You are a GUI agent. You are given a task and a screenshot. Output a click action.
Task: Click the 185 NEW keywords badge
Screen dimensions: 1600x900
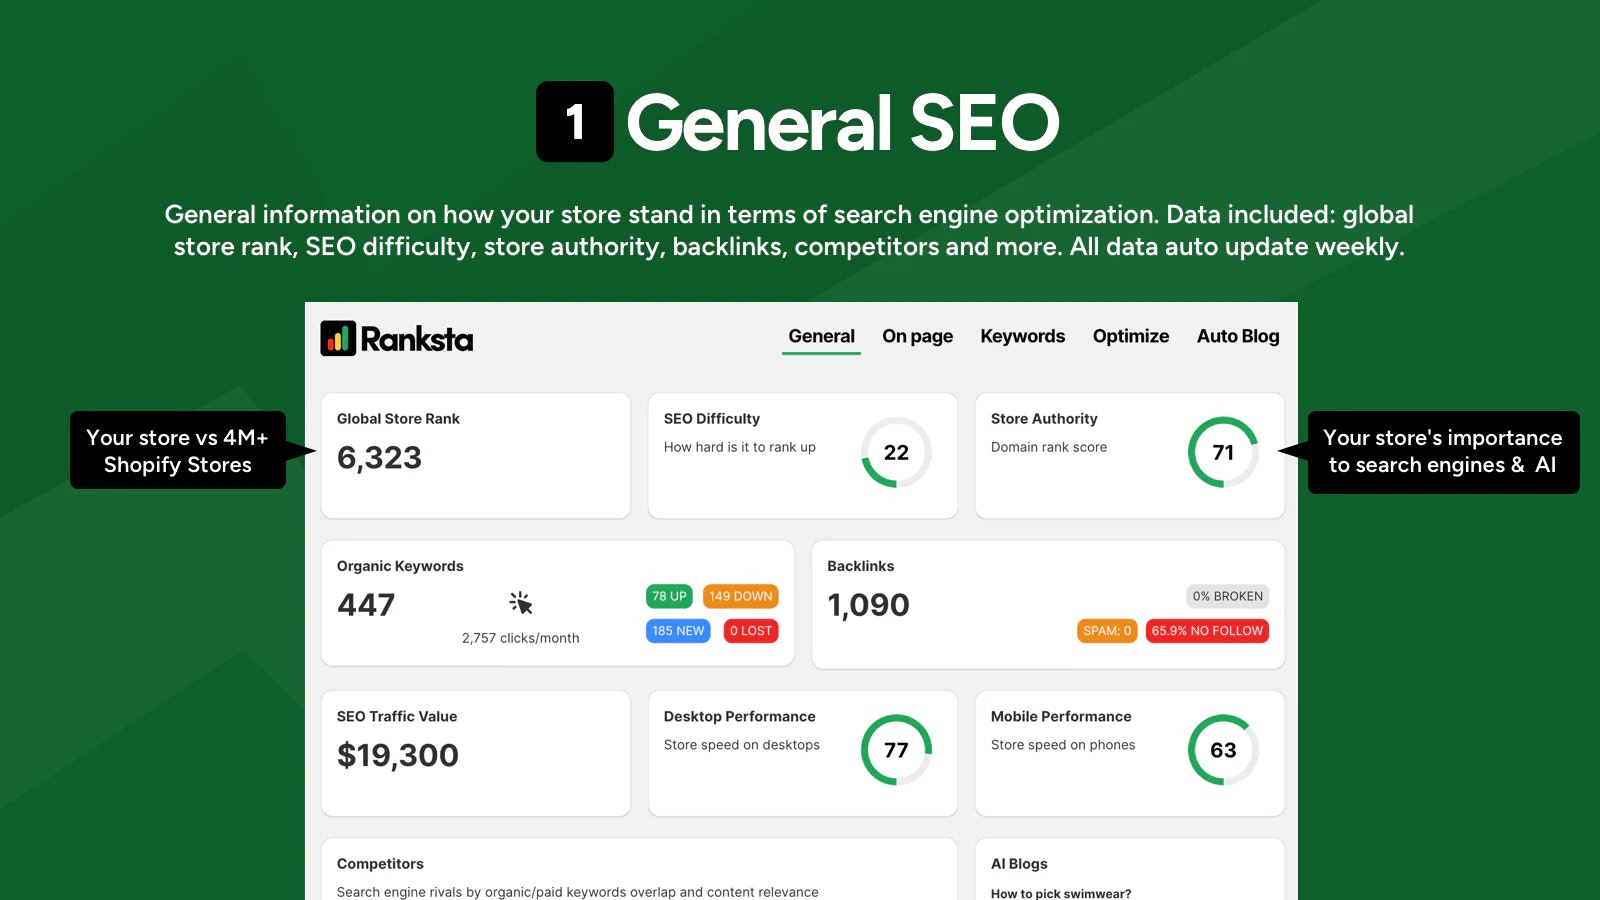pos(678,630)
